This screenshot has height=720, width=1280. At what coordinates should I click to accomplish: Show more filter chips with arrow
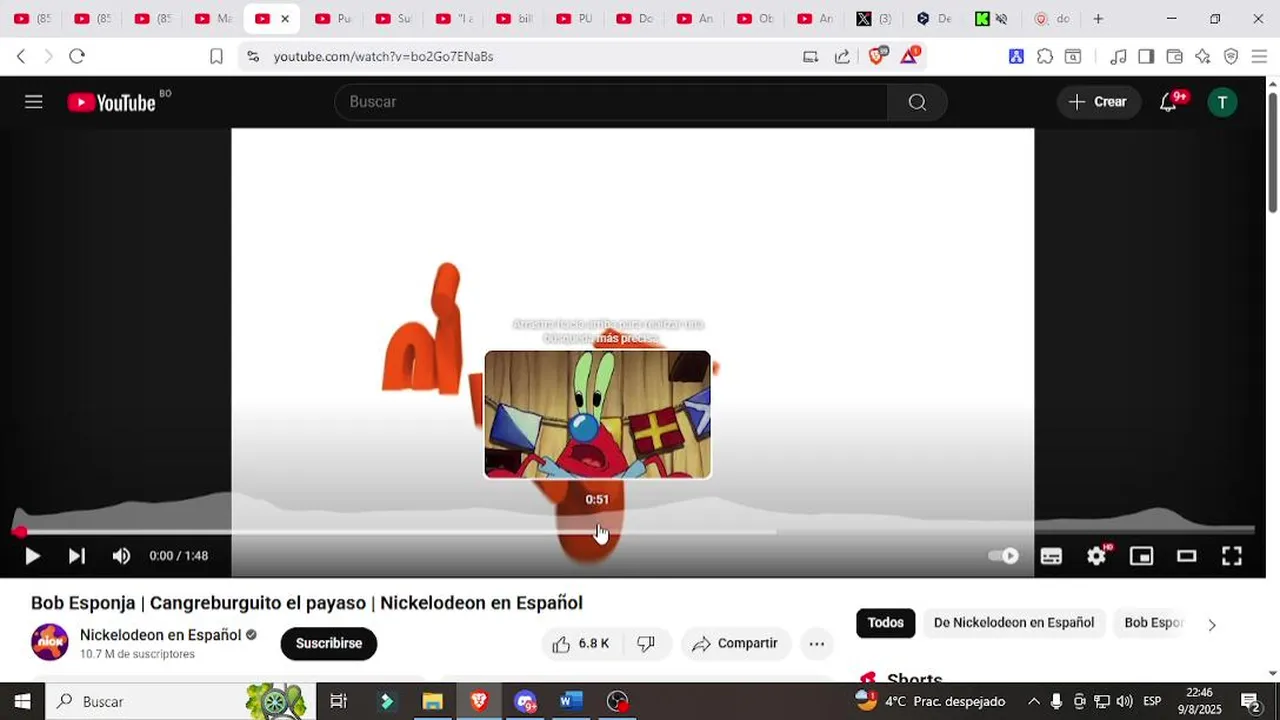(x=1212, y=625)
